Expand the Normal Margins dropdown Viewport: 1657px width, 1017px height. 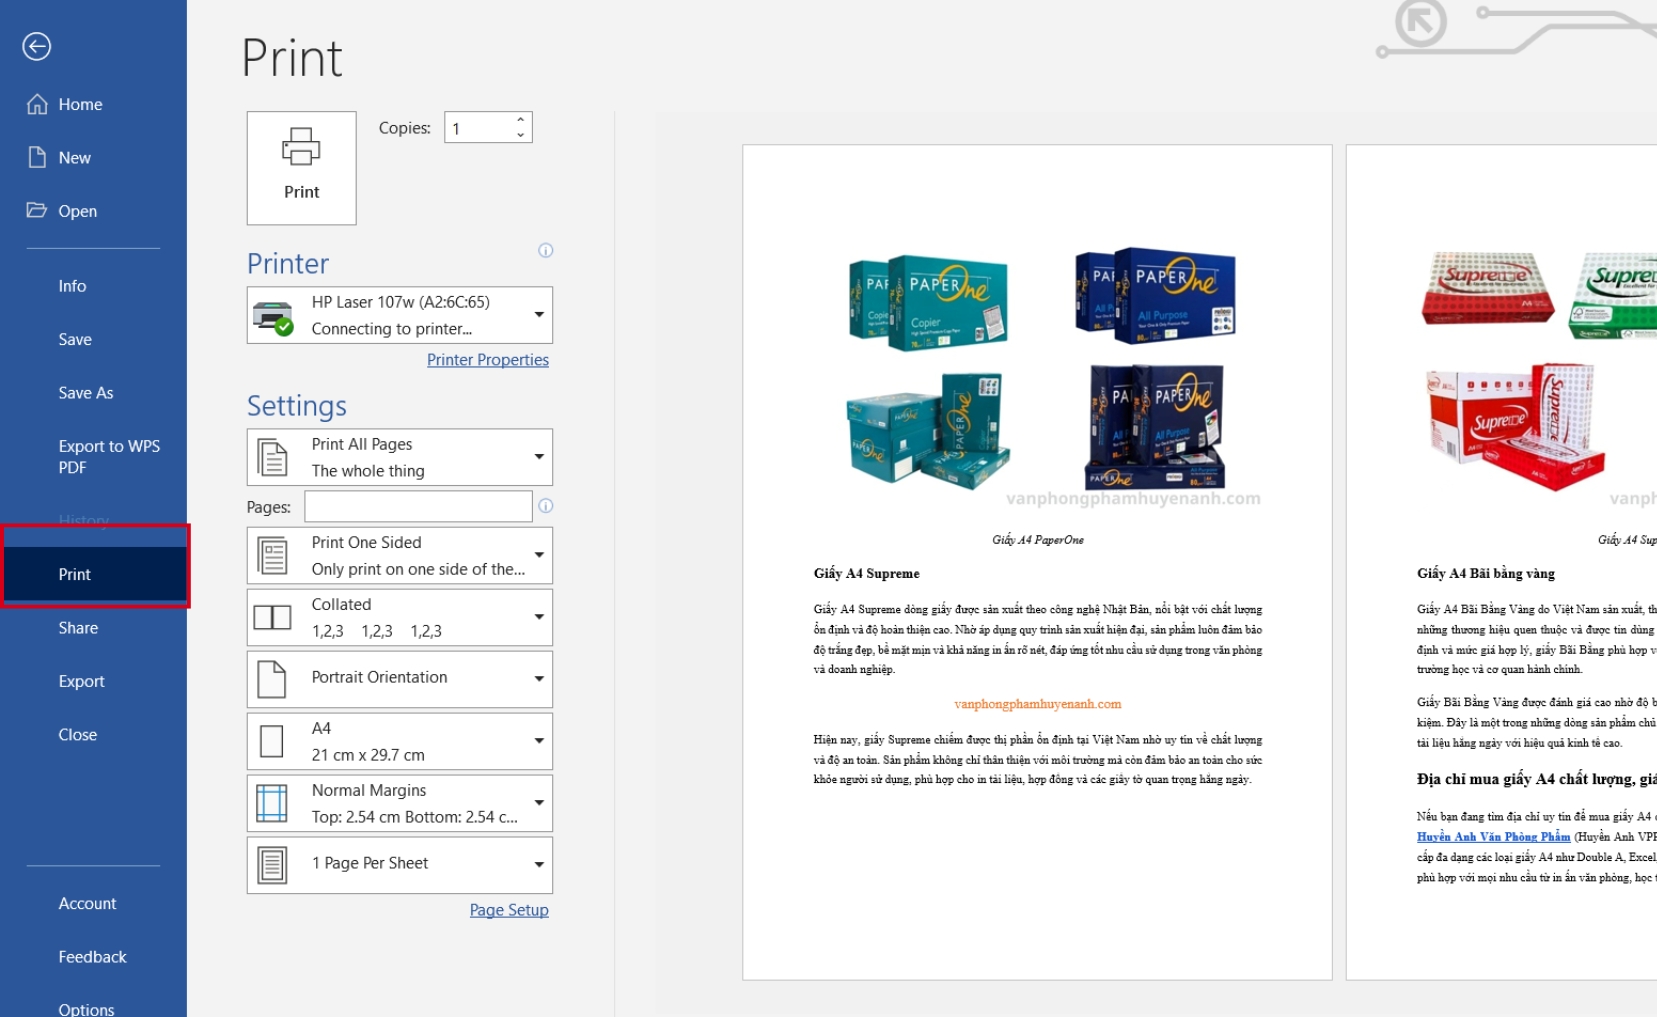[x=539, y=803]
